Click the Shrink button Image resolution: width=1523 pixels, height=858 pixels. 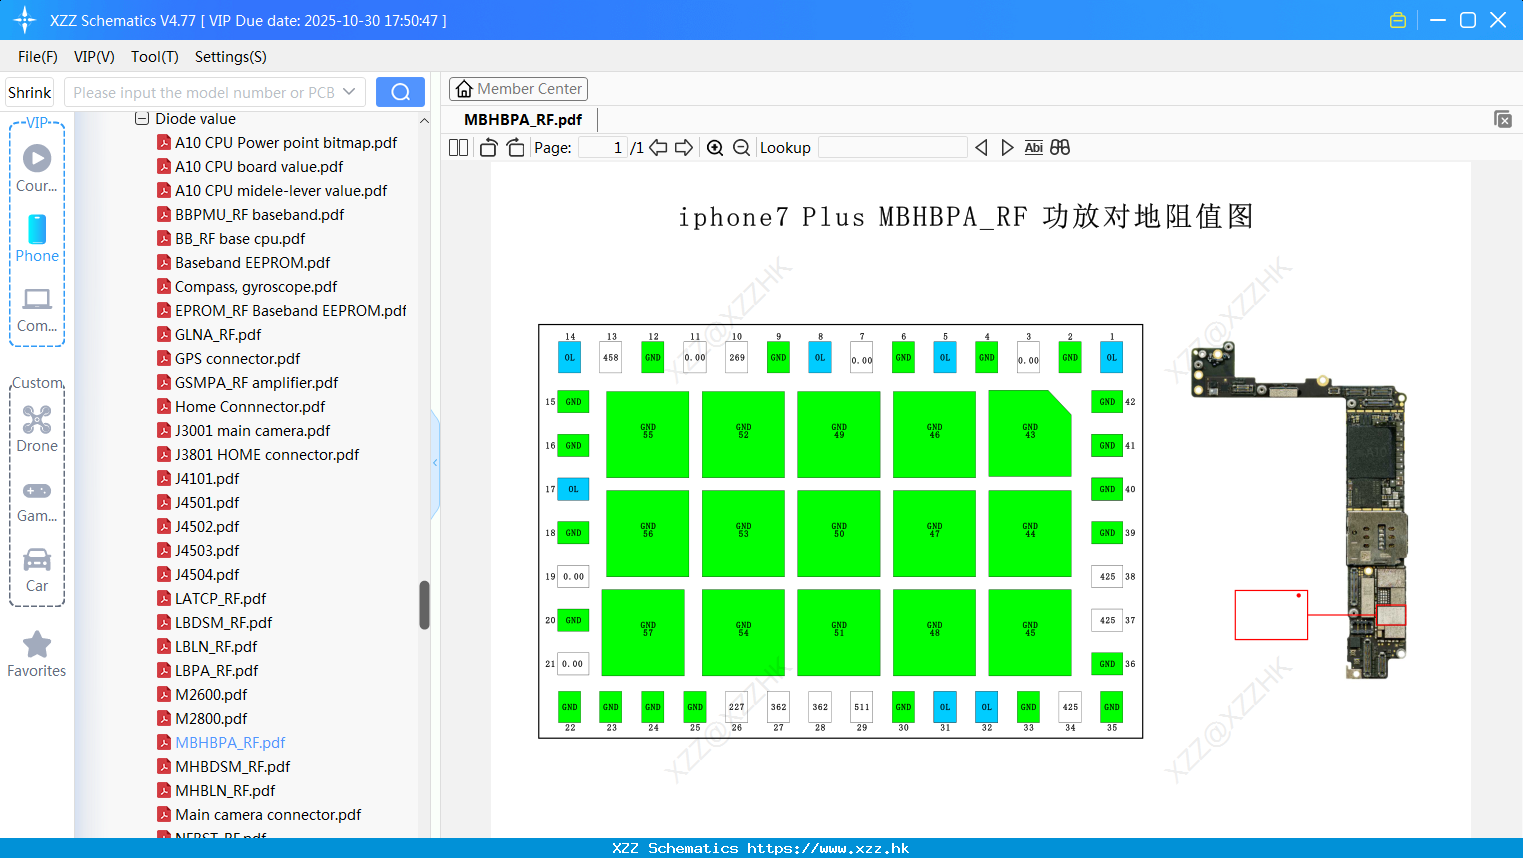[29, 92]
